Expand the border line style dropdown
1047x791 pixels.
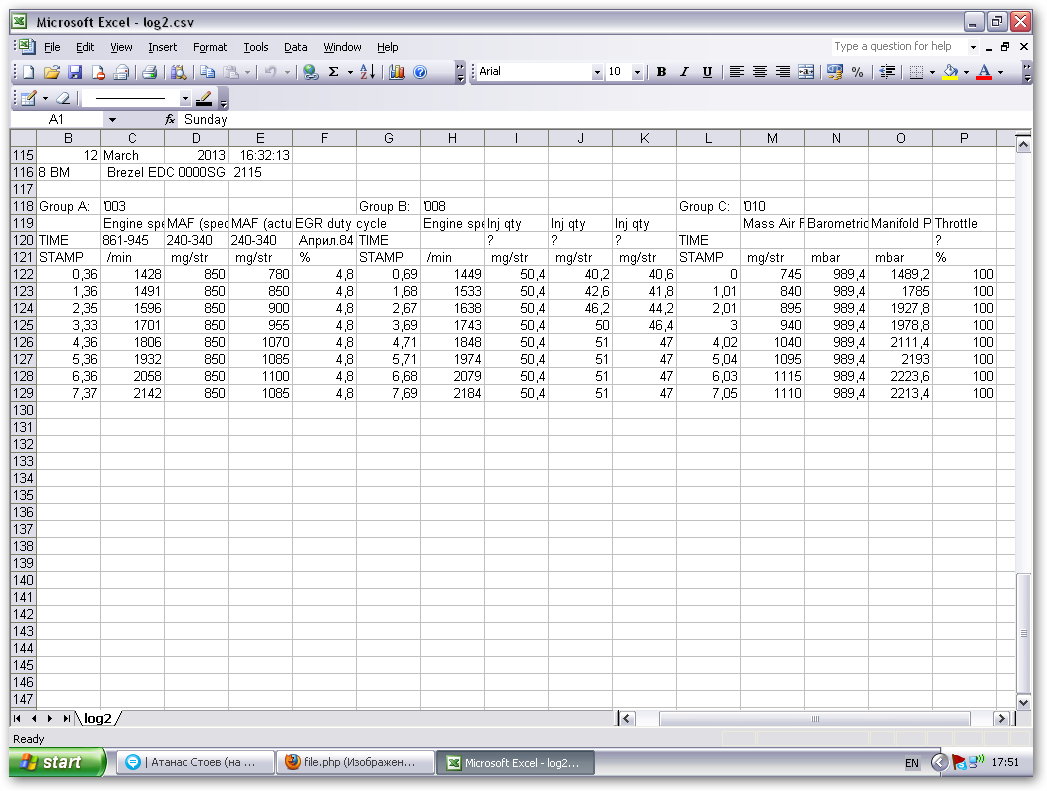coord(185,98)
